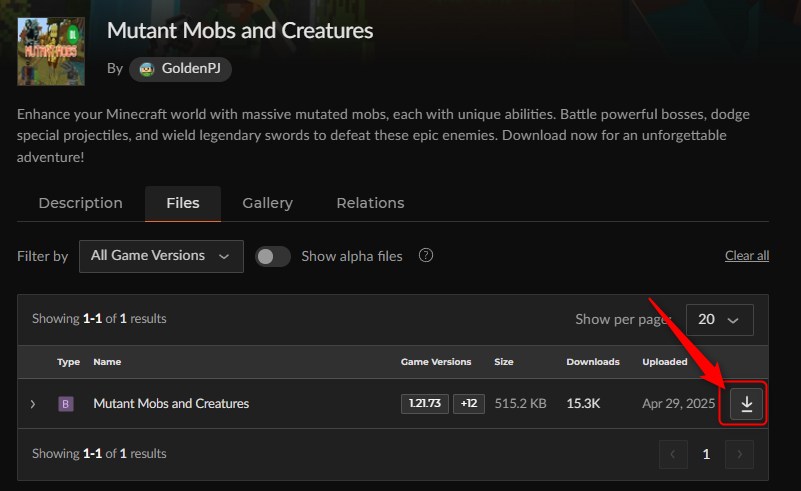Click the Clear all link
Screen dimensions: 801x491
tap(747, 255)
